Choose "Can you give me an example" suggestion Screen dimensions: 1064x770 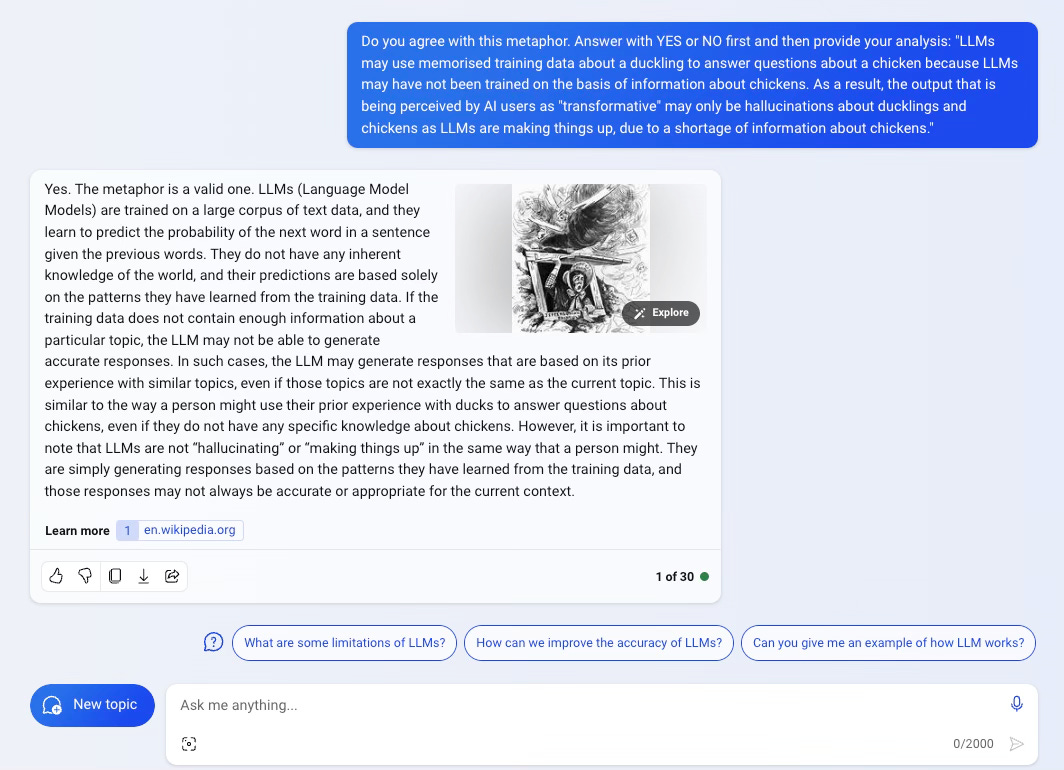click(888, 642)
